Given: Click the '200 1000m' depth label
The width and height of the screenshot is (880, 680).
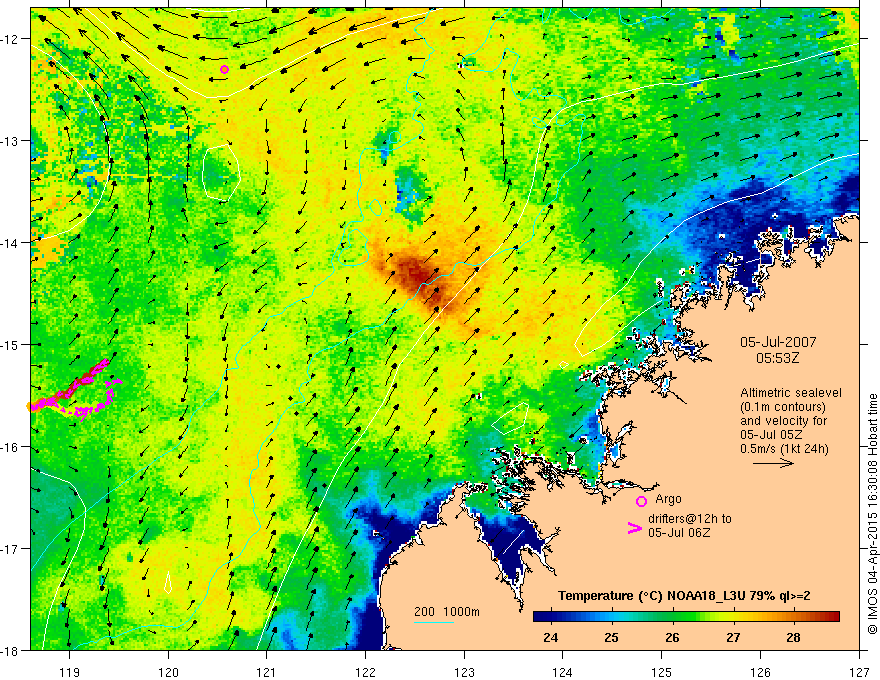Looking at the screenshot, I should (x=447, y=612).
